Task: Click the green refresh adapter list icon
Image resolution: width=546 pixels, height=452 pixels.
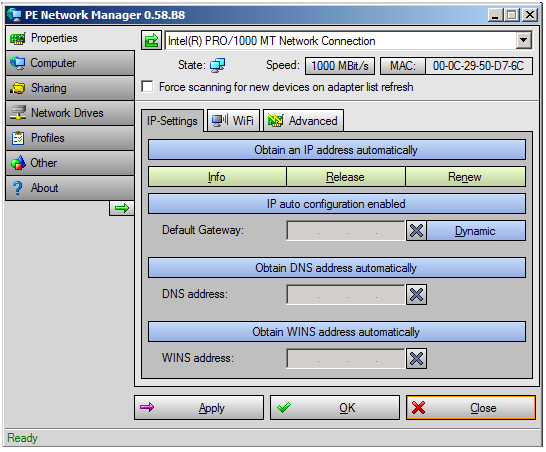Action: pyautogui.click(x=151, y=40)
